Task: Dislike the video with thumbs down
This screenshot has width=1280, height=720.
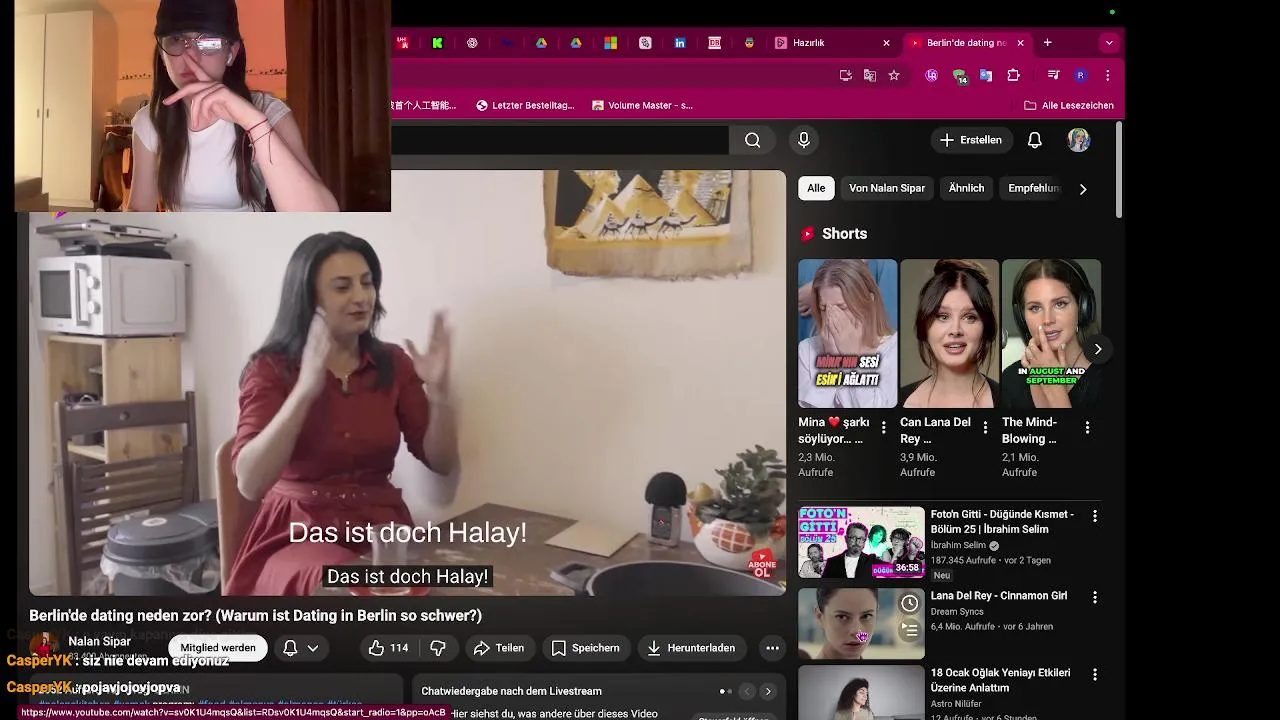Action: coord(438,648)
